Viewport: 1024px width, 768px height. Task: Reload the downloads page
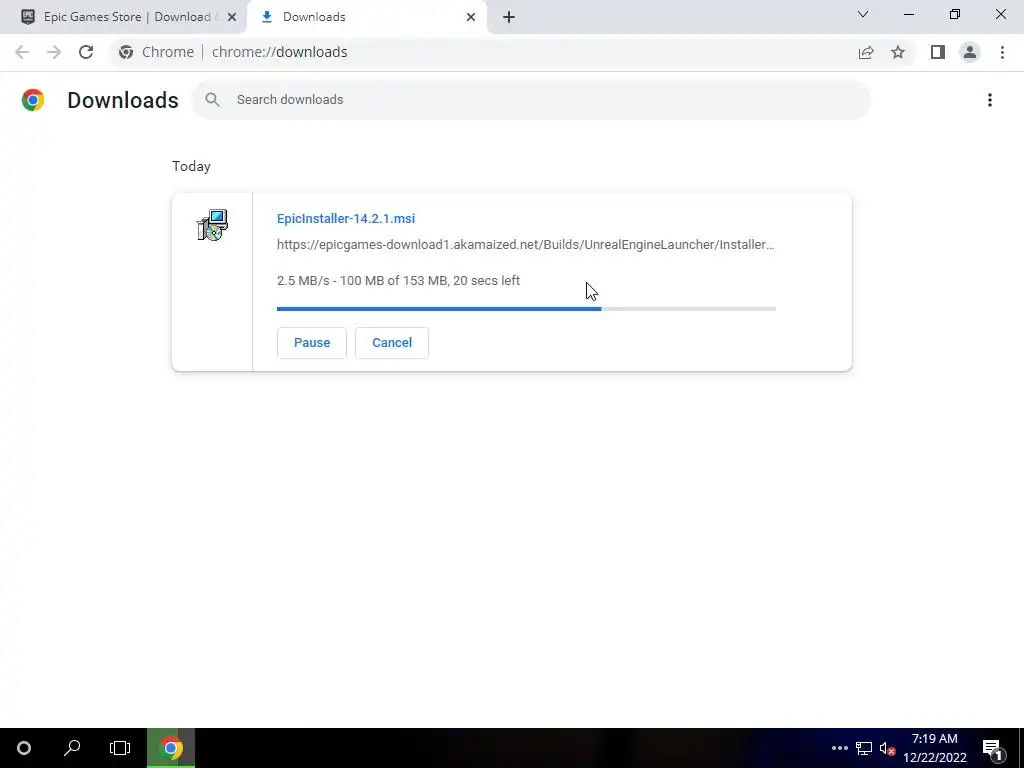[x=86, y=52]
